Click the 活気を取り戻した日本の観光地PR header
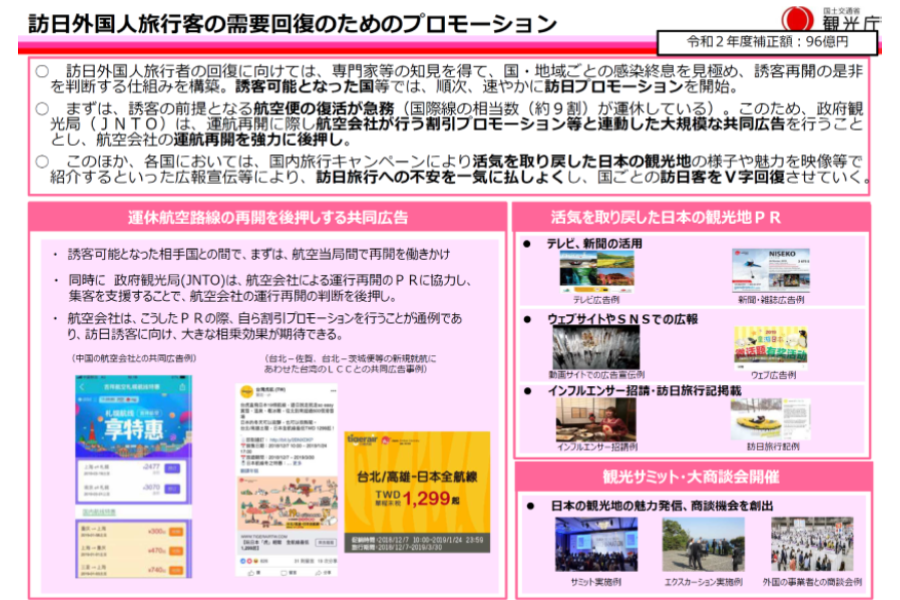The height and width of the screenshot is (600, 900). 692,216
